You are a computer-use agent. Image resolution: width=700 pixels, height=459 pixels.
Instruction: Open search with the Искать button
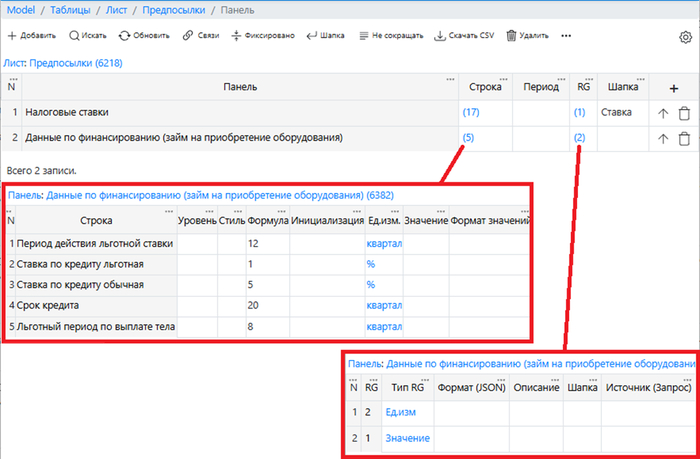click(88, 36)
